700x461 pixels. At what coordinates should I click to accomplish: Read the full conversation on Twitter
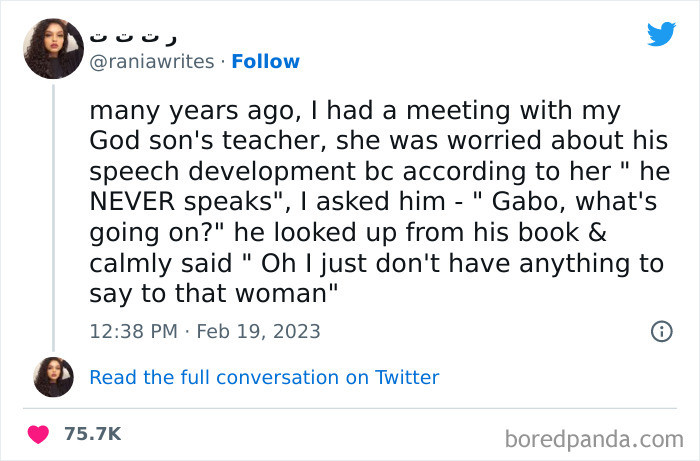[x=264, y=377]
